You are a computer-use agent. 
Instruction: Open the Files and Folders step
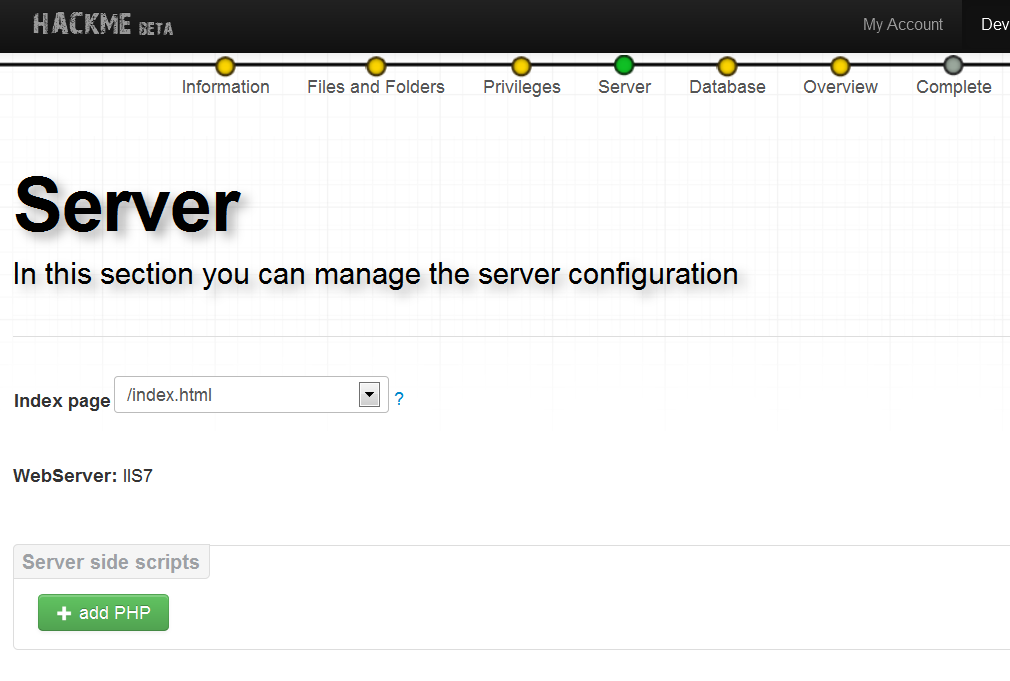[x=376, y=87]
